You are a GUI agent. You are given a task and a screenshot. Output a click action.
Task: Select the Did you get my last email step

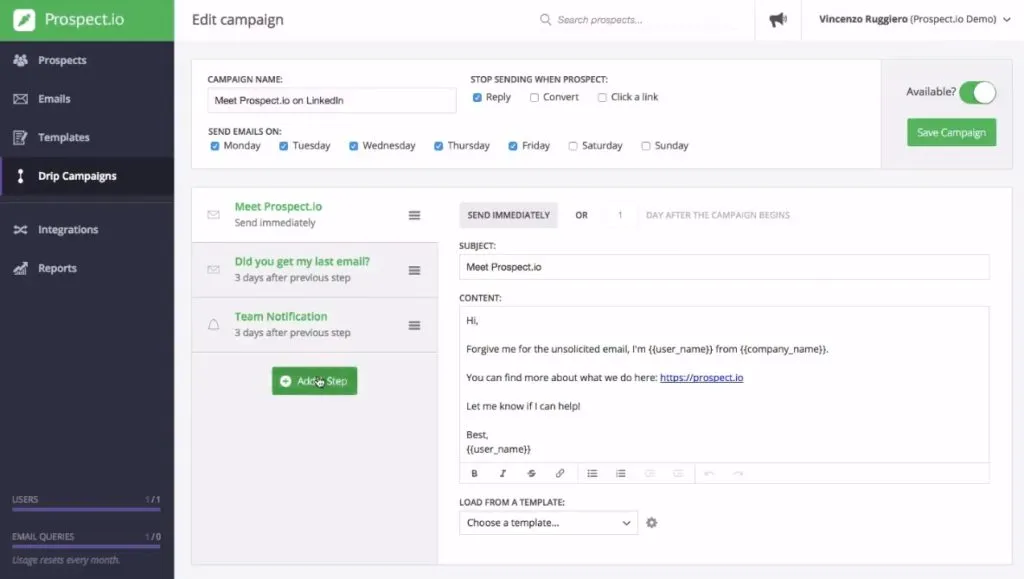[x=315, y=270]
